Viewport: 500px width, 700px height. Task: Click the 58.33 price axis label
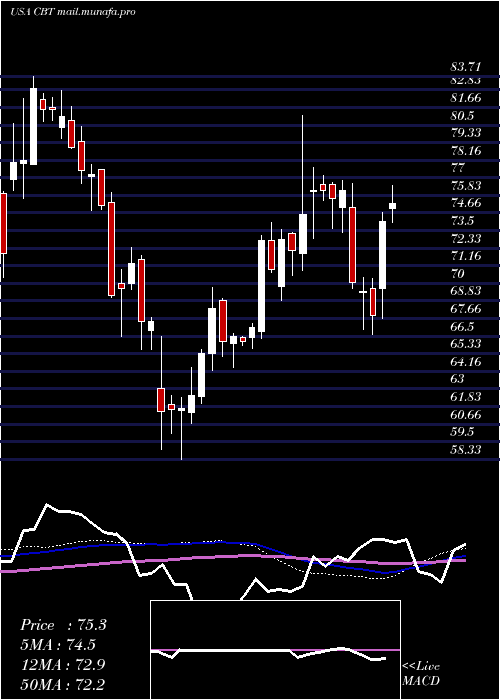[466, 449]
